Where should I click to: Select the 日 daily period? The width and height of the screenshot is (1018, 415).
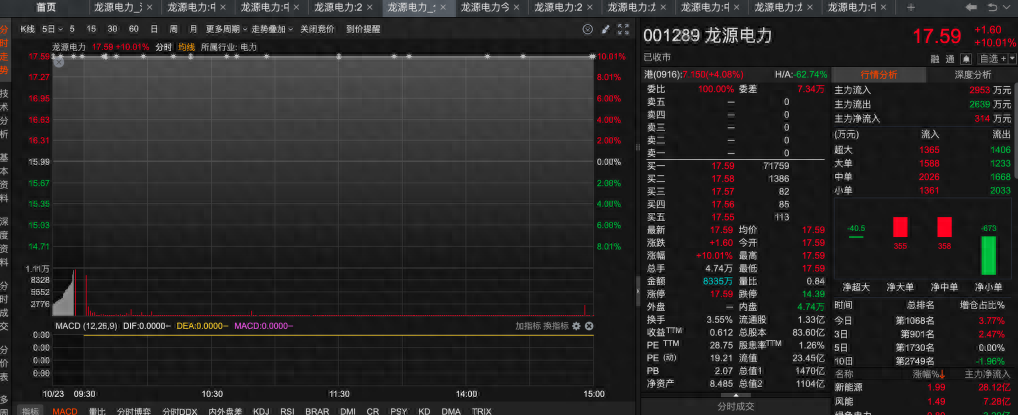click(x=154, y=29)
